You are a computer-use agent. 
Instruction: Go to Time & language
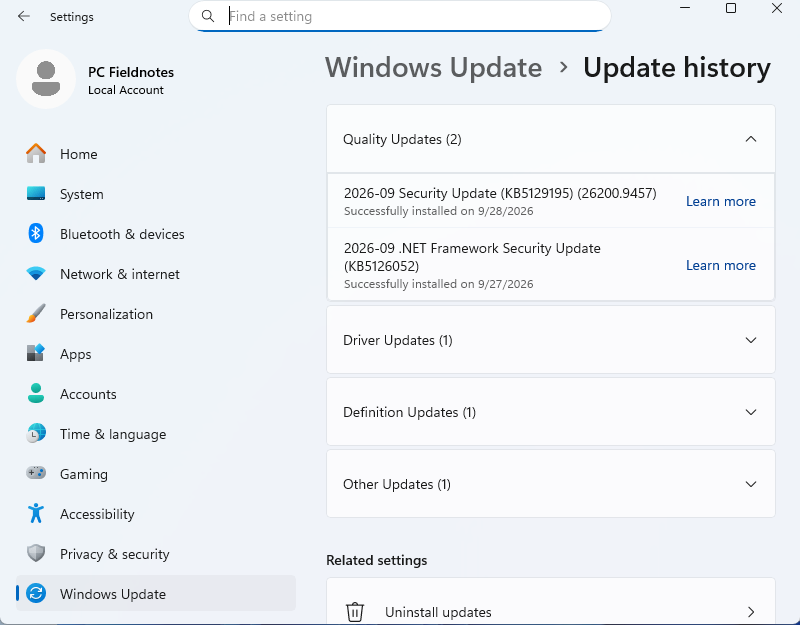click(156, 434)
